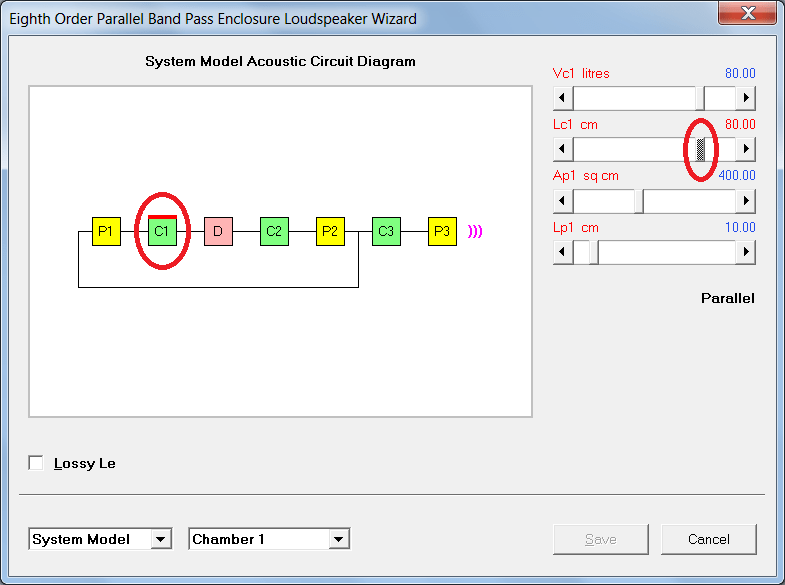Click the Lp1 cm label
The image size is (785, 585).
(576, 228)
